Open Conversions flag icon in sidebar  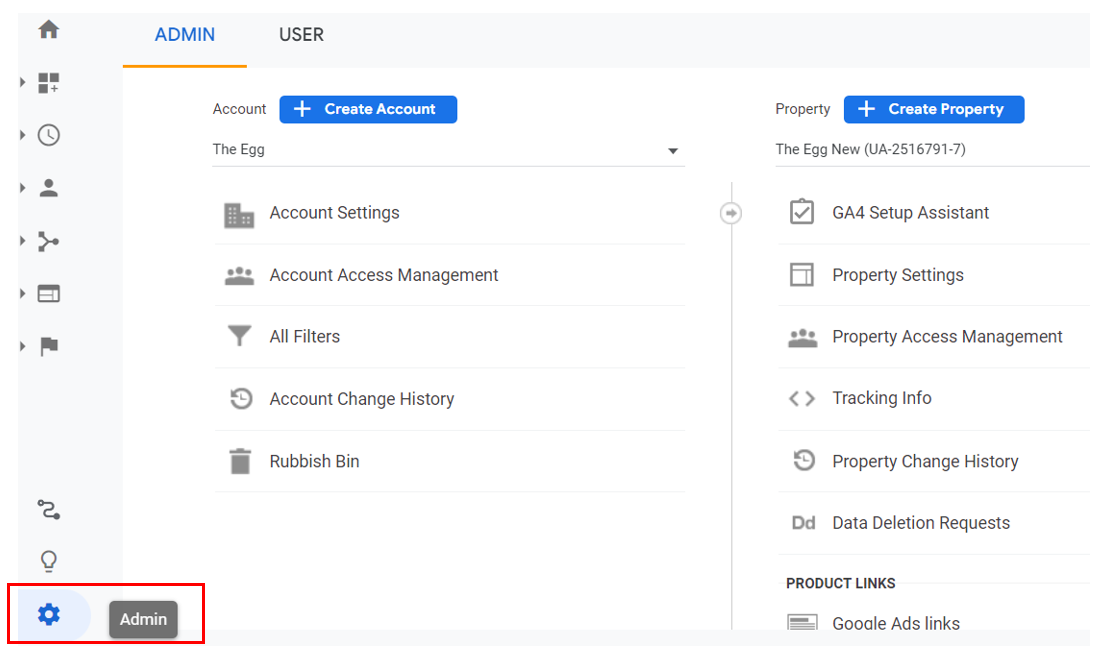coord(48,346)
